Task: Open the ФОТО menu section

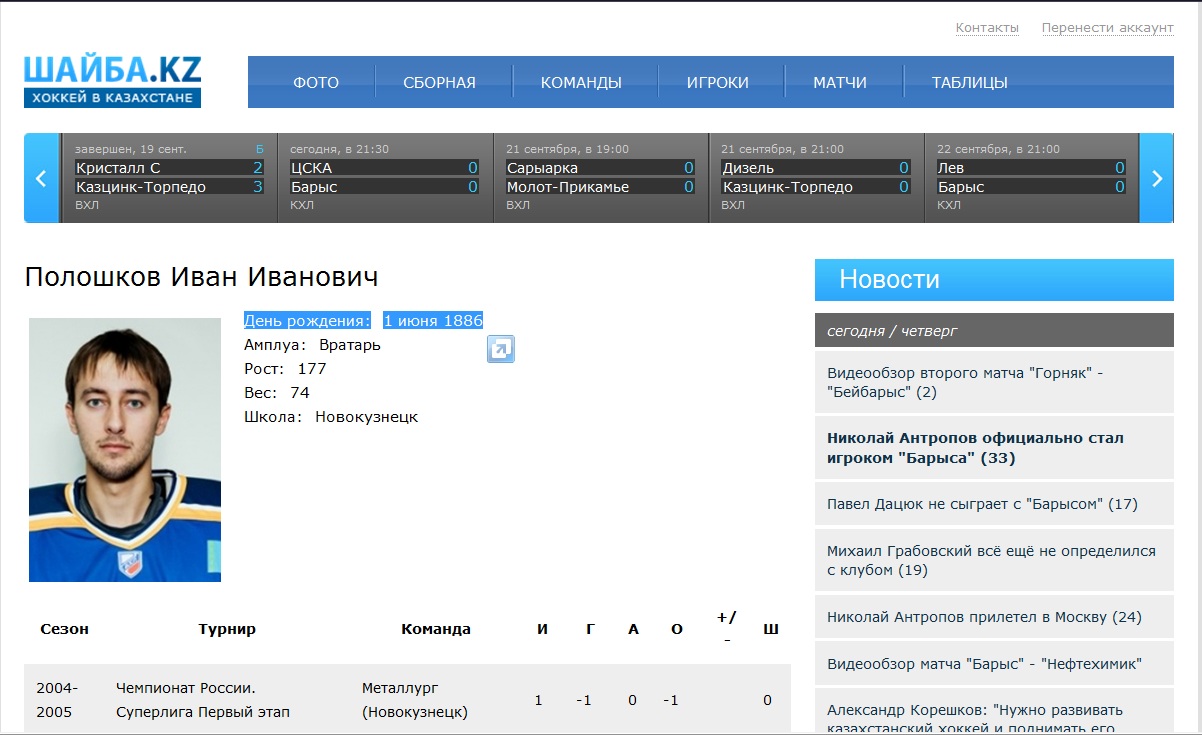Action: [x=316, y=83]
